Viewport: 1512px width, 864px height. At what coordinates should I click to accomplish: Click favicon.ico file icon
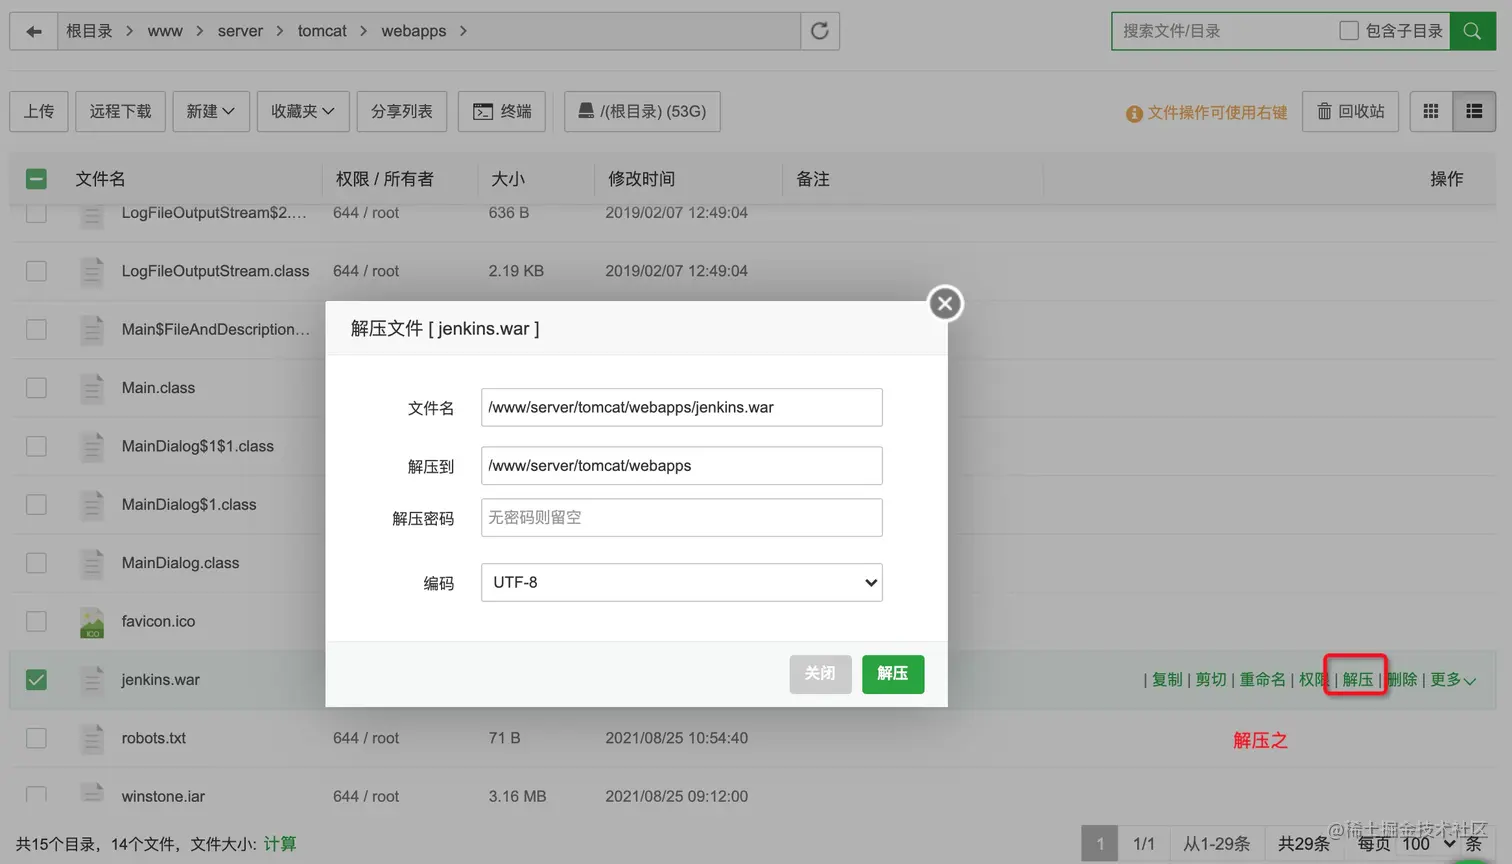click(x=92, y=622)
